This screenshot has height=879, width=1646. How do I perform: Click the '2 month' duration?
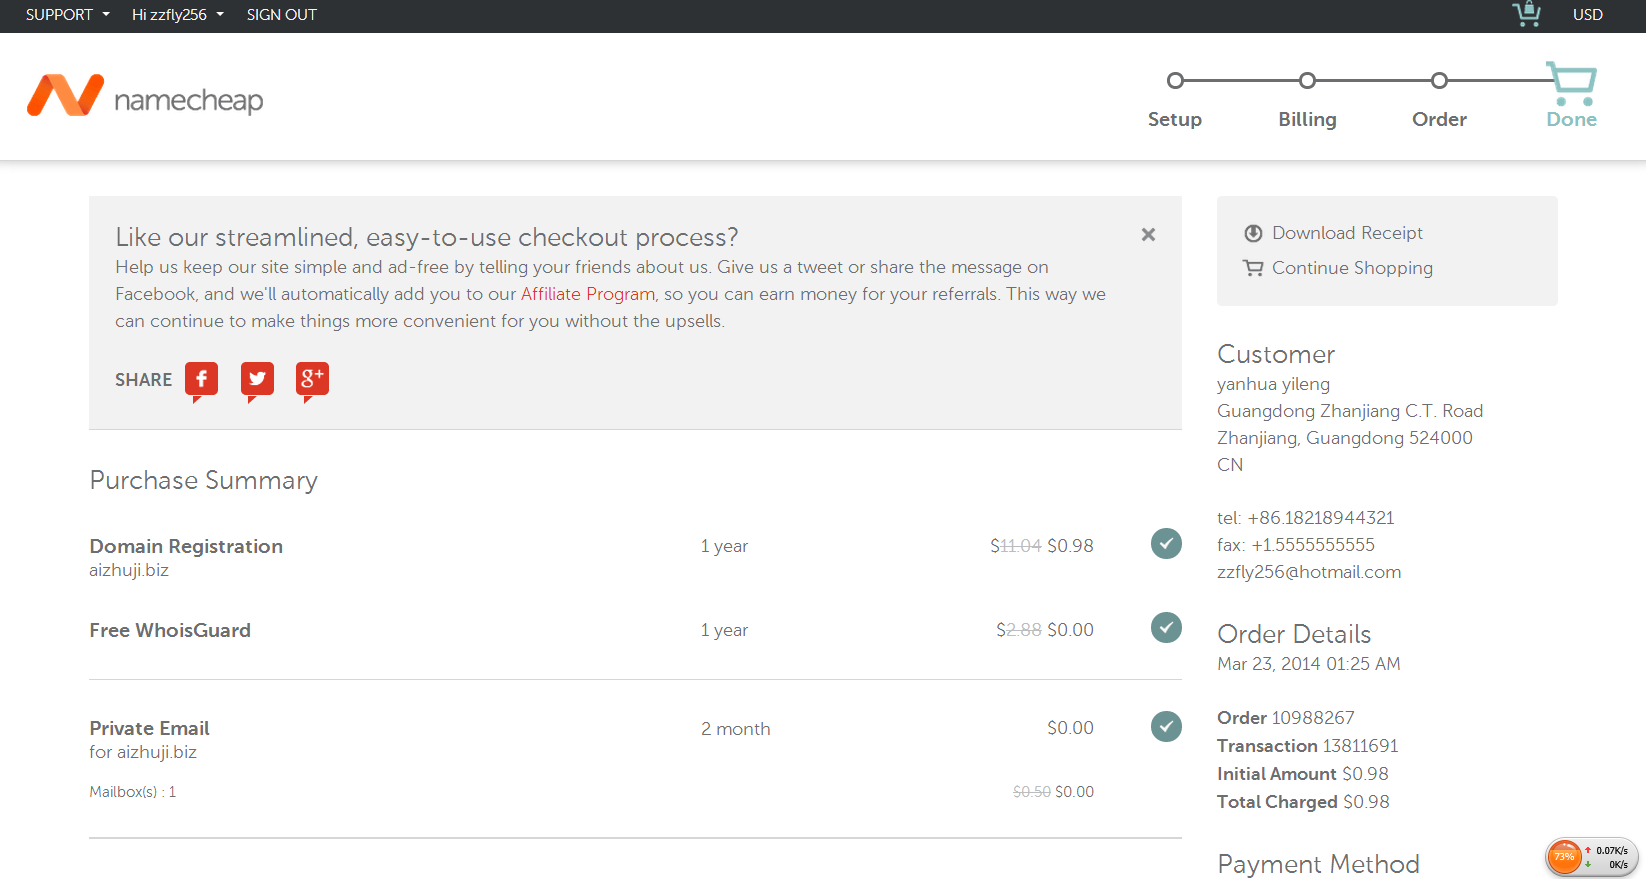tap(735, 729)
